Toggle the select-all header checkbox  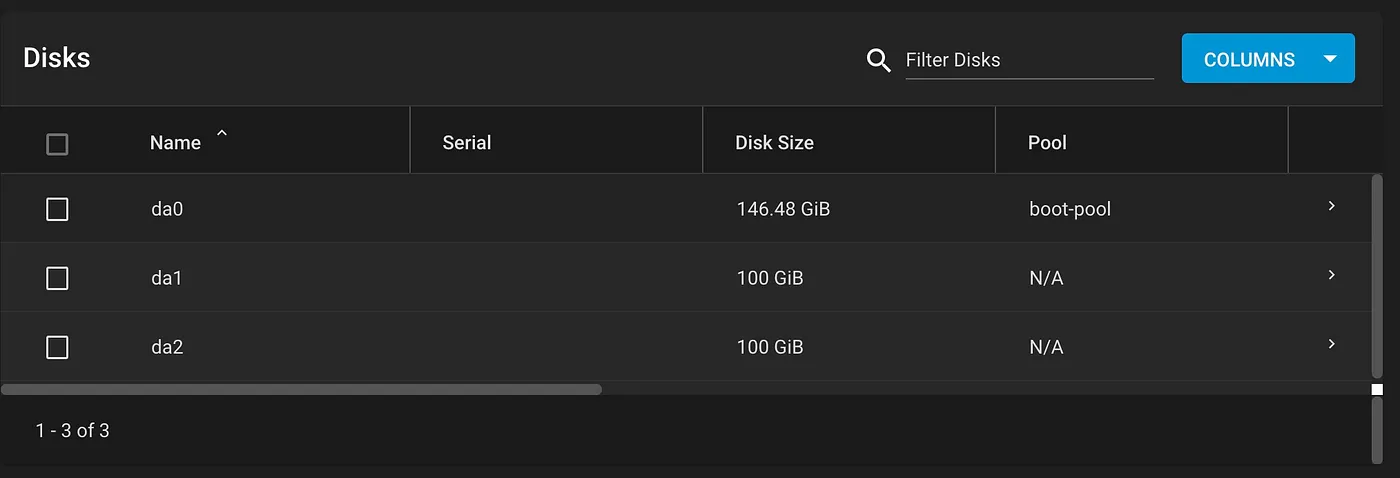click(57, 144)
